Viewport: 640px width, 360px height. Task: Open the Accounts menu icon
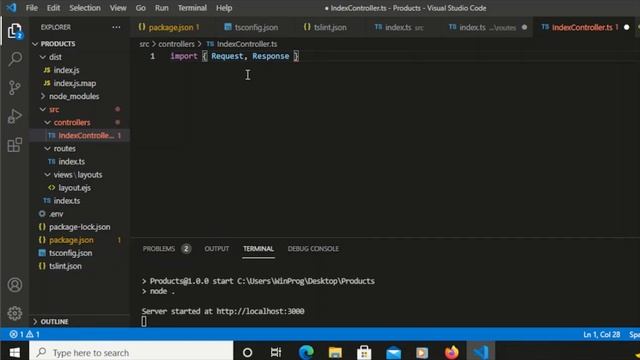(x=15, y=285)
